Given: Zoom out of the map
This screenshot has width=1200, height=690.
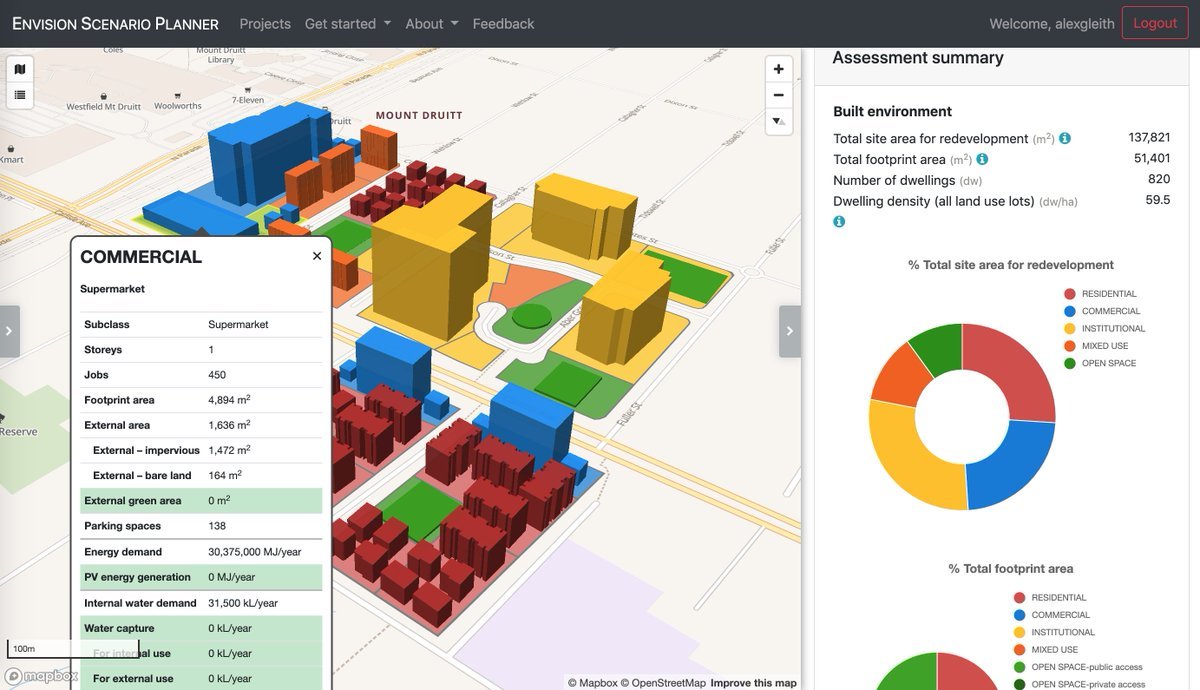Looking at the screenshot, I should [x=779, y=95].
